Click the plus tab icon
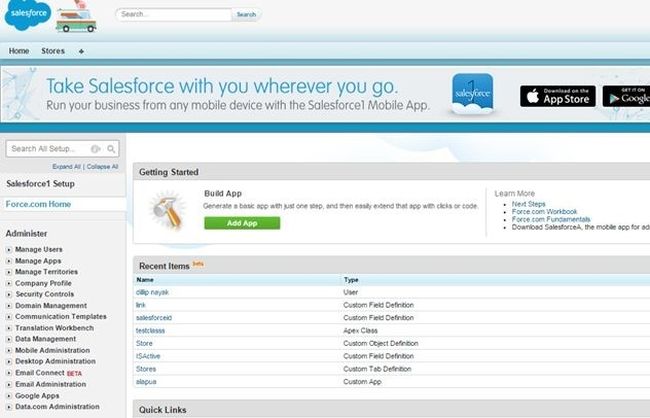 point(81,51)
